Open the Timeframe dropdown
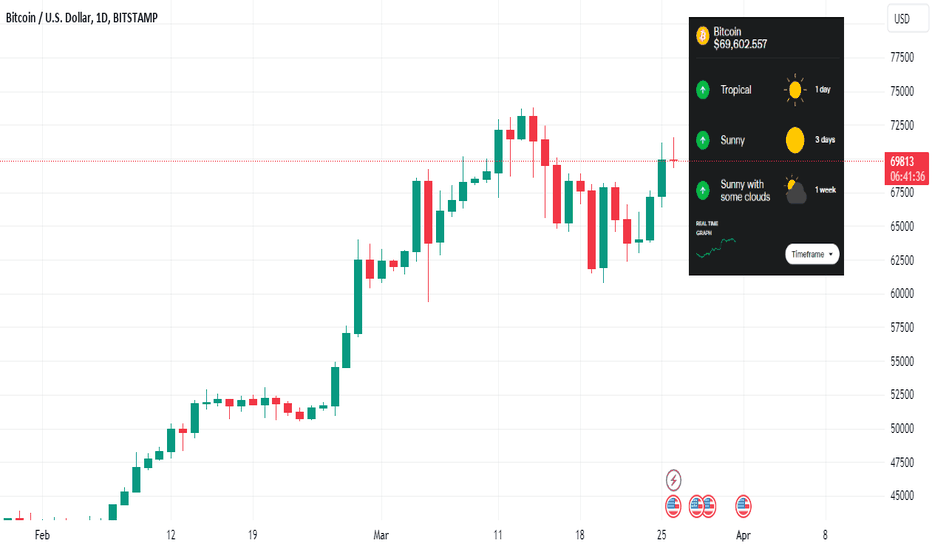The image size is (932, 550). [x=812, y=254]
